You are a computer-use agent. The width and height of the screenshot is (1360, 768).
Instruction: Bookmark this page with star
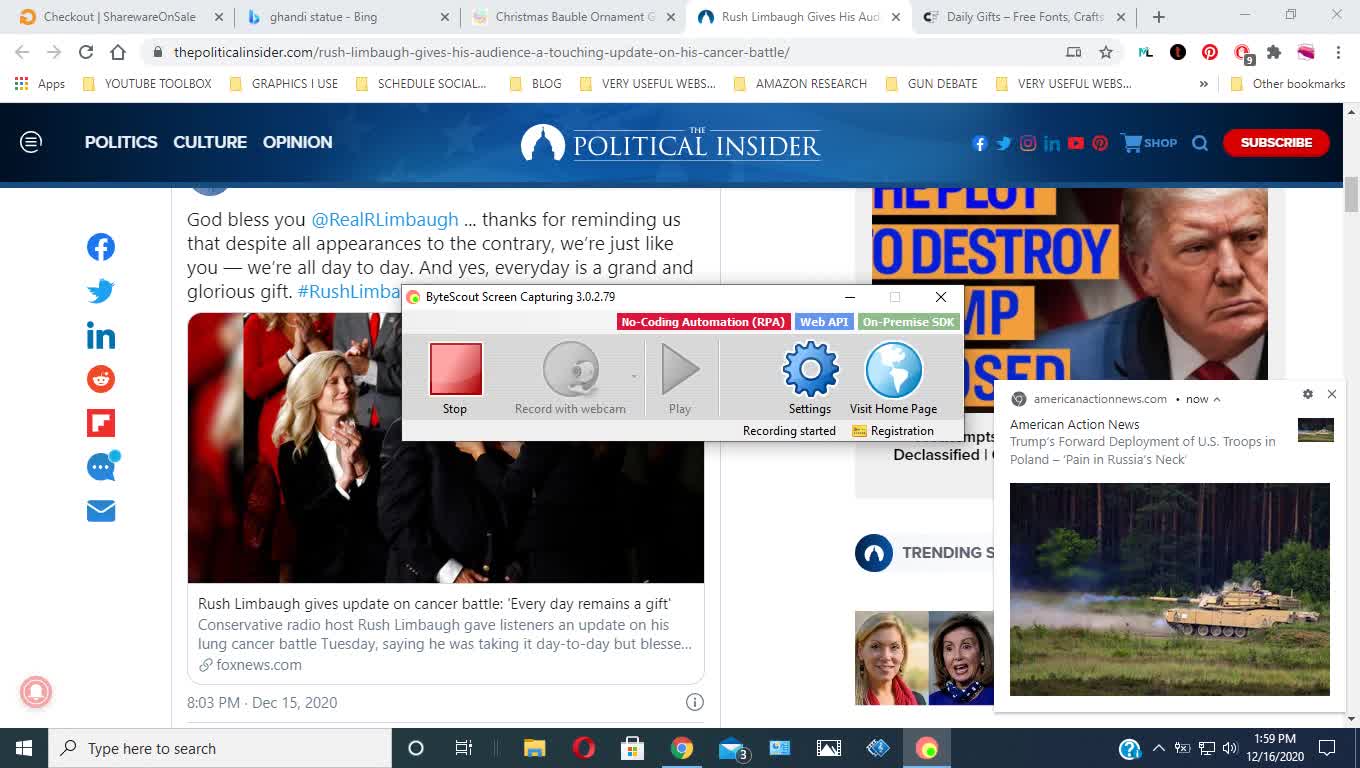click(1106, 52)
